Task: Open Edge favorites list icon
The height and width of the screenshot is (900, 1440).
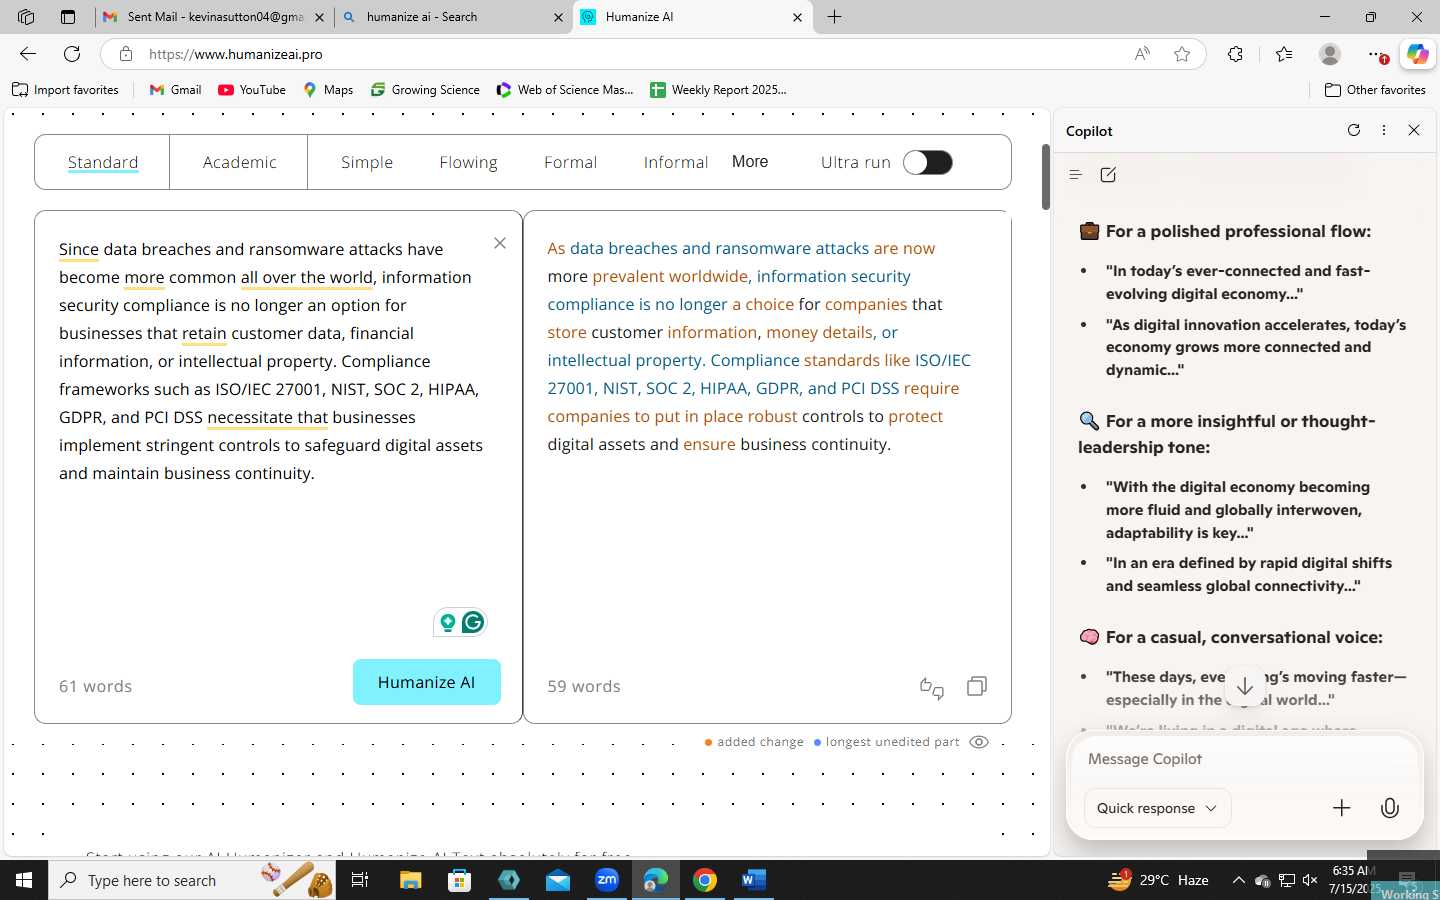Action: pos(1284,54)
